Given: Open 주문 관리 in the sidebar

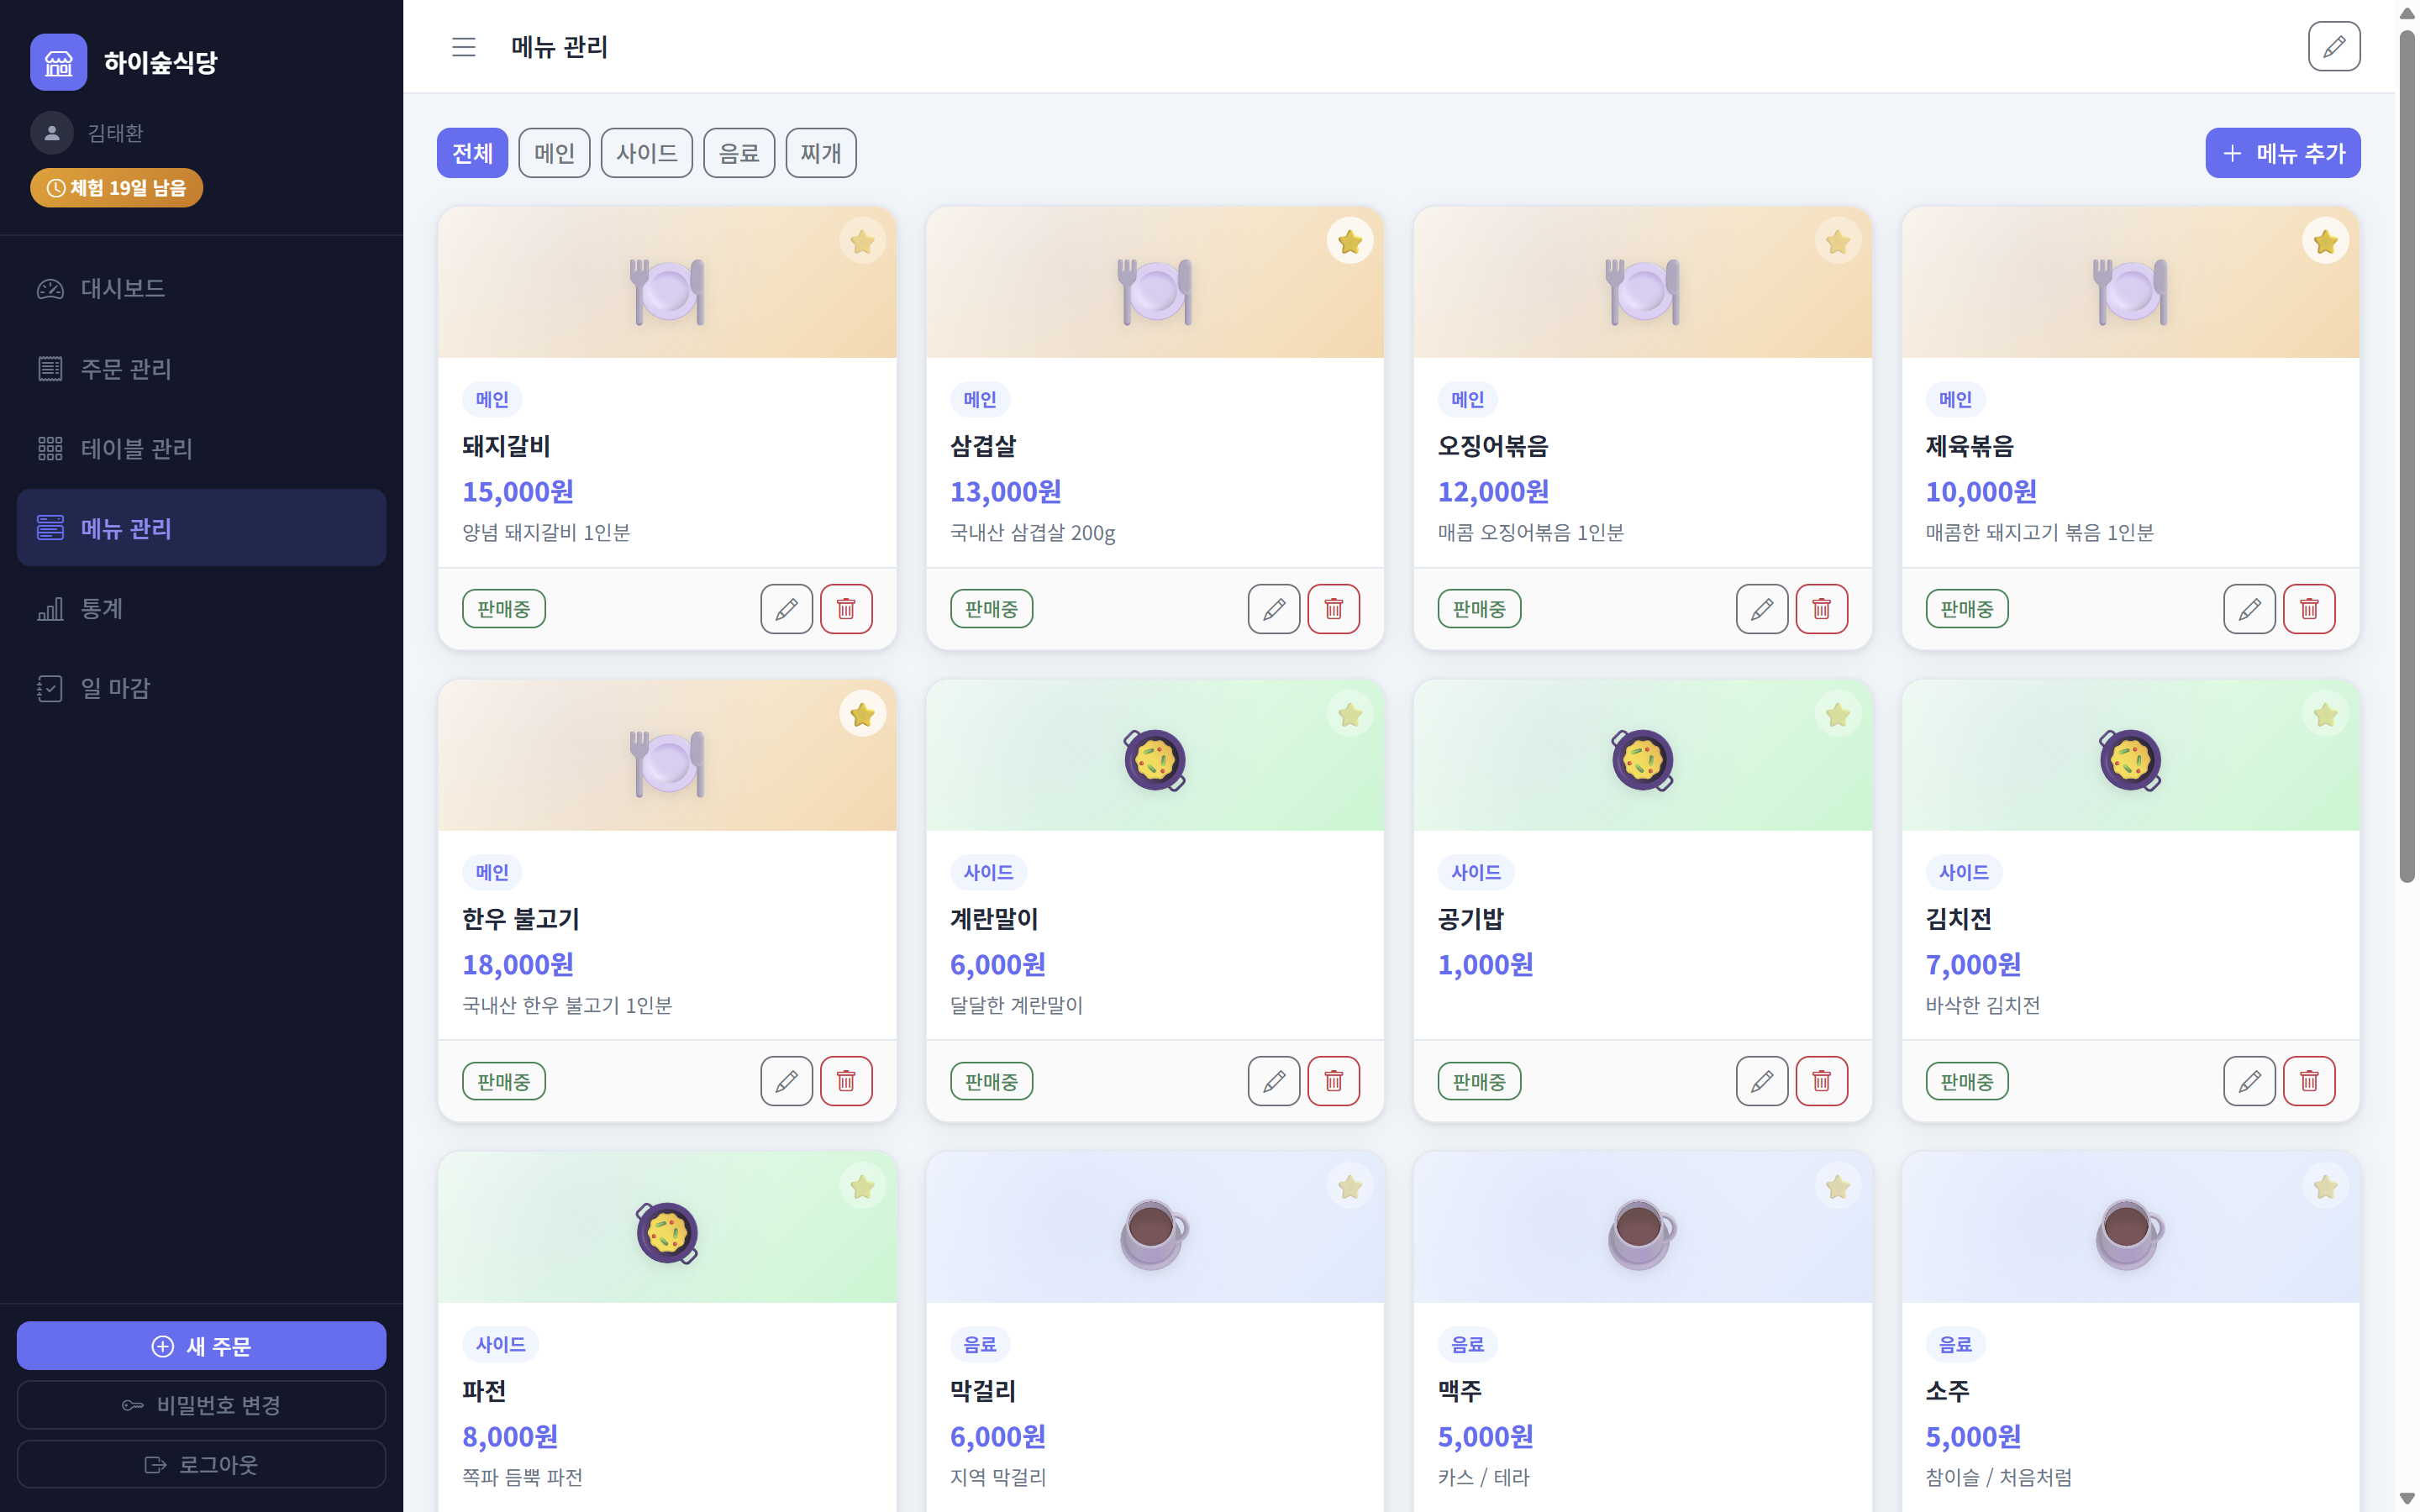Looking at the screenshot, I should (x=201, y=368).
